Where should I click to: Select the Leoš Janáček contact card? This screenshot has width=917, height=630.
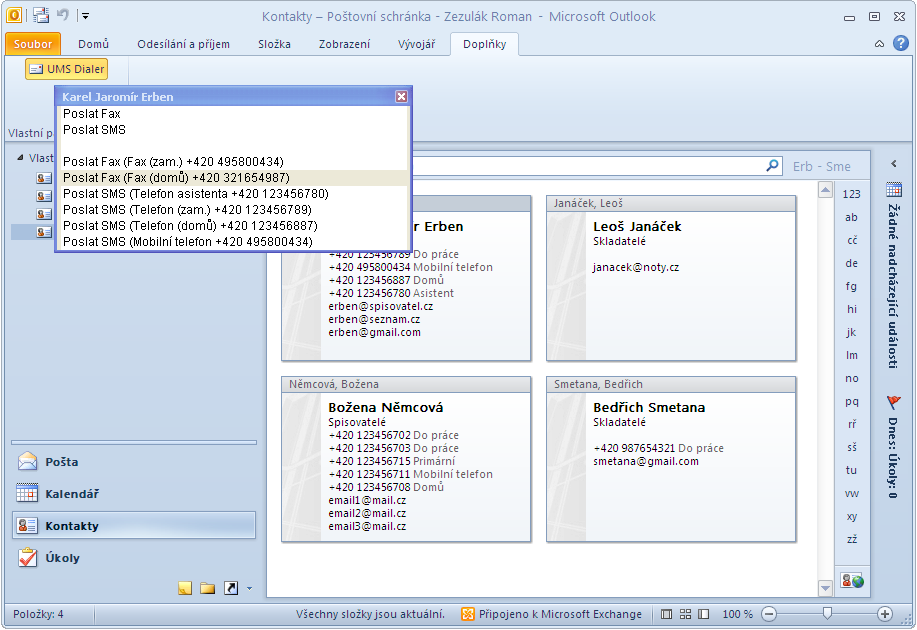click(671, 278)
